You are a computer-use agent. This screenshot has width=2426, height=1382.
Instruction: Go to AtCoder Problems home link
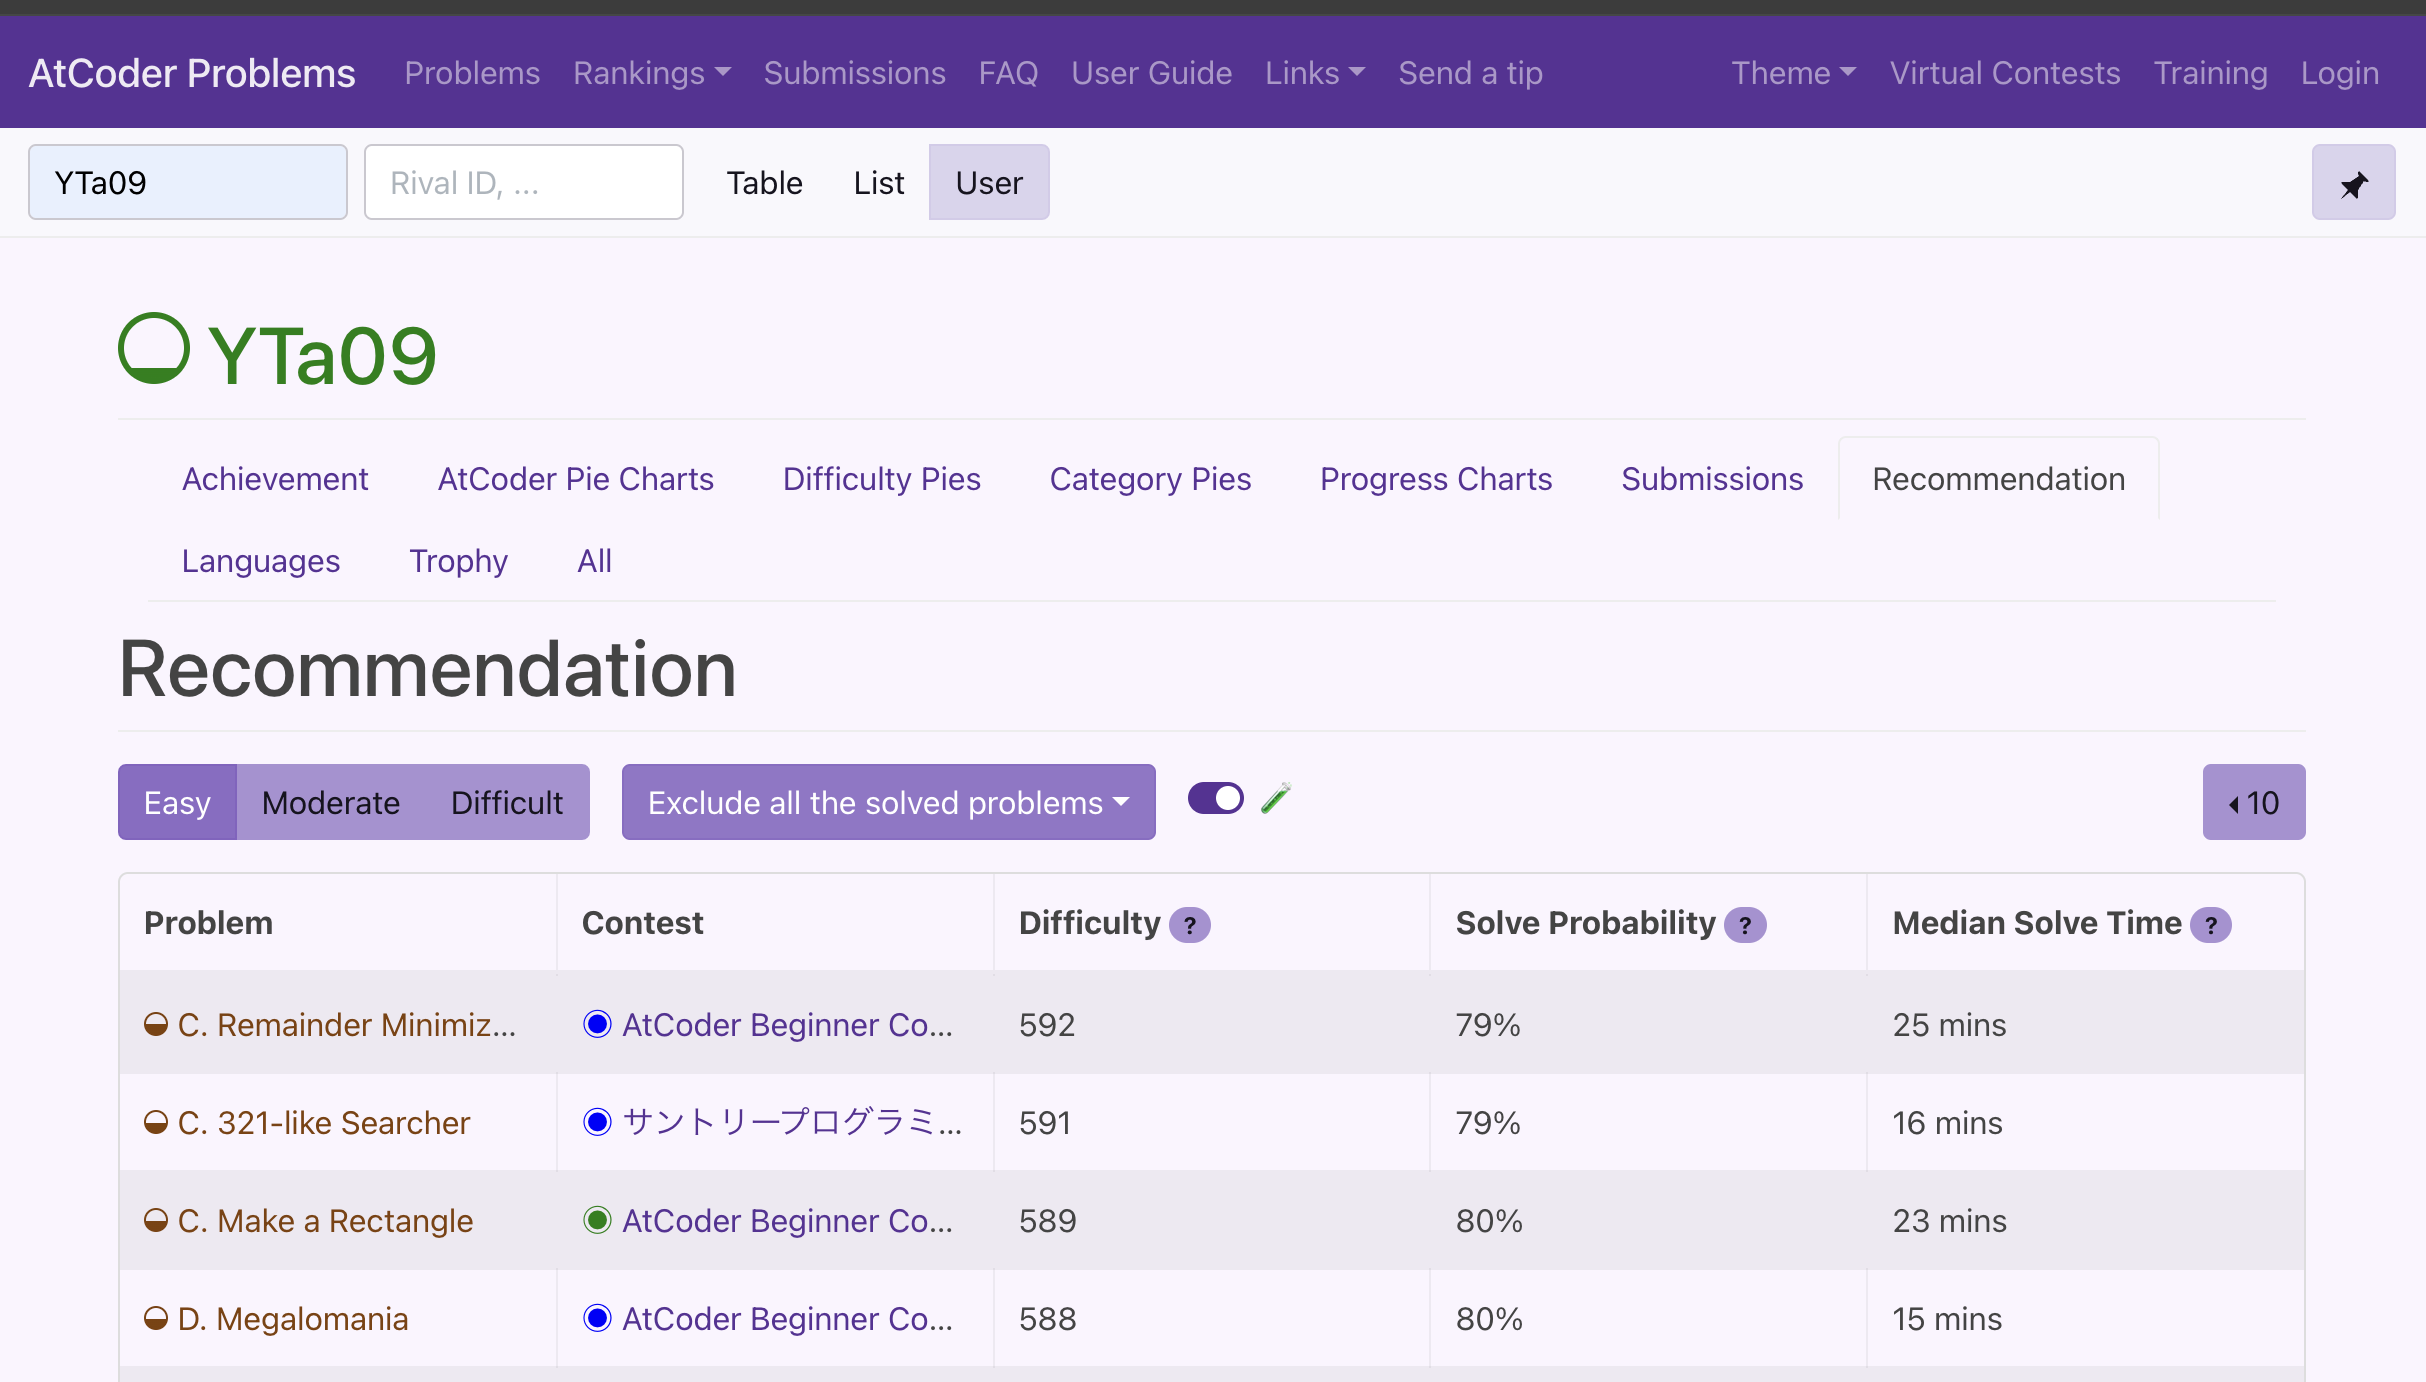[192, 73]
